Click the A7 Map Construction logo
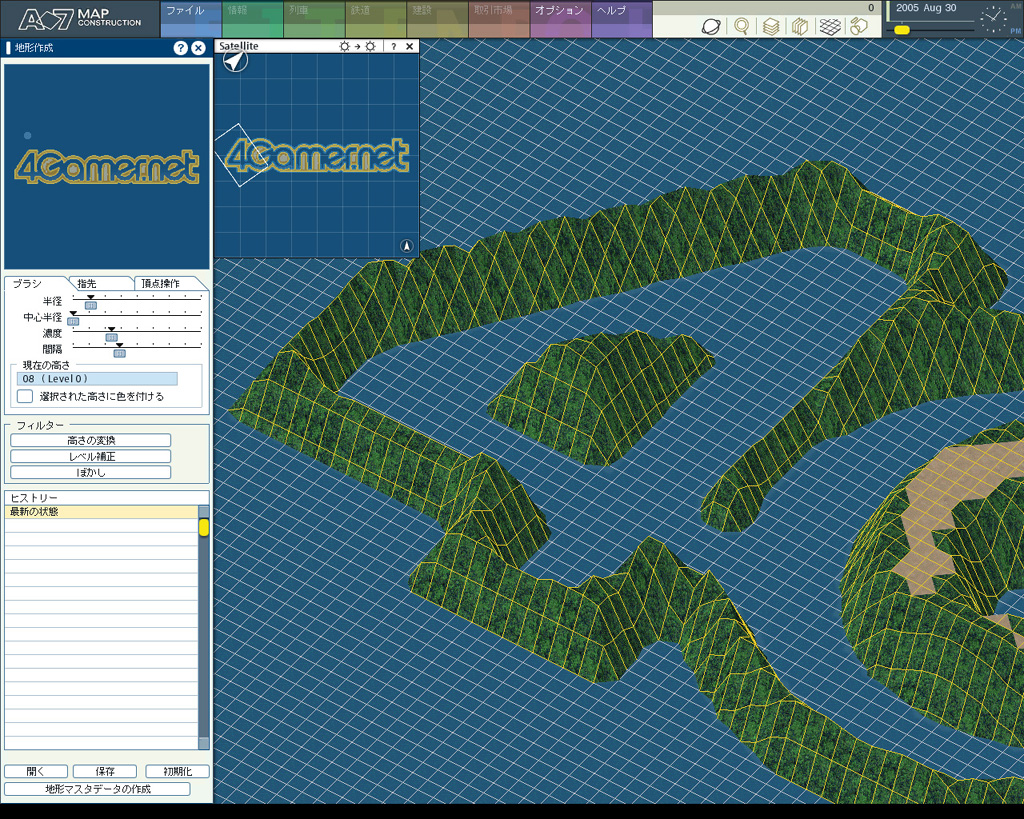1024x819 pixels. coord(80,19)
